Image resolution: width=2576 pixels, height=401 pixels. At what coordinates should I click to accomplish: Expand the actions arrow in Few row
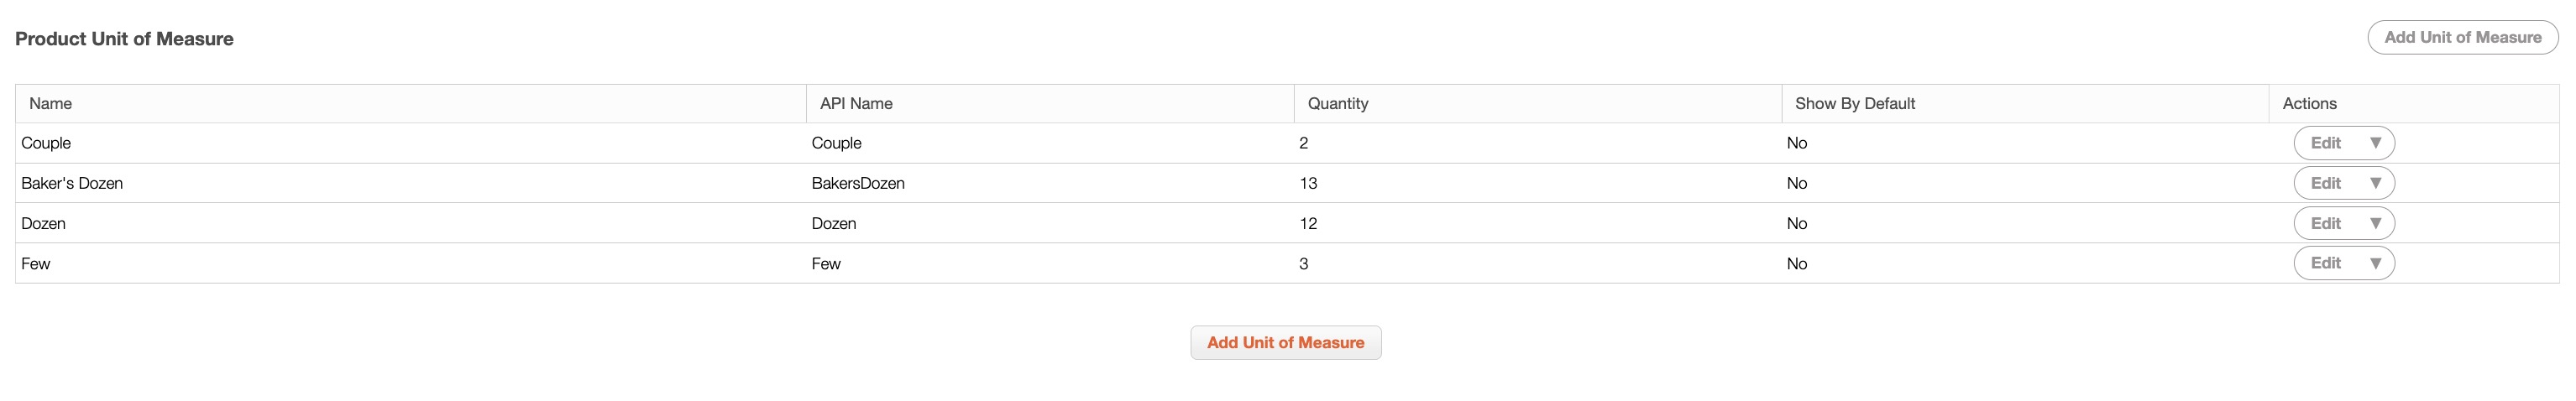click(x=2375, y=263)
